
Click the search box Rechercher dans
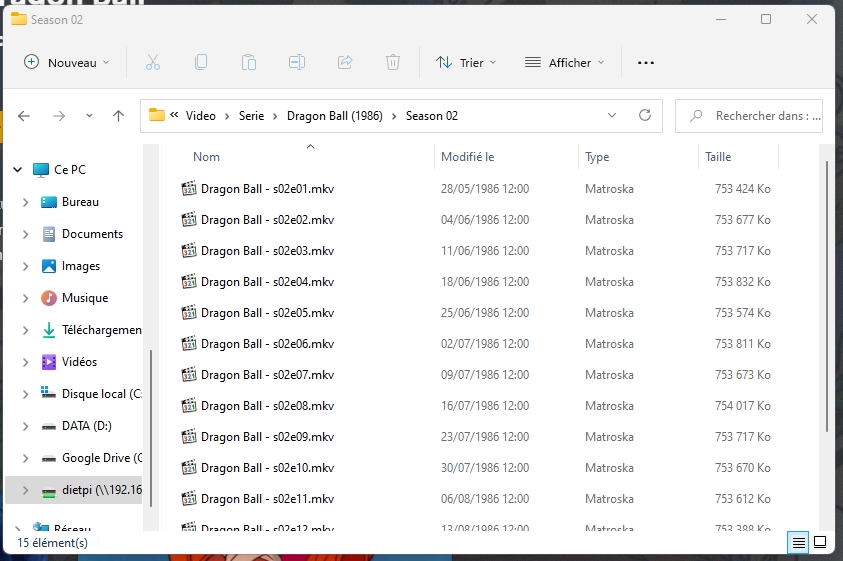[x=749, y=116]
